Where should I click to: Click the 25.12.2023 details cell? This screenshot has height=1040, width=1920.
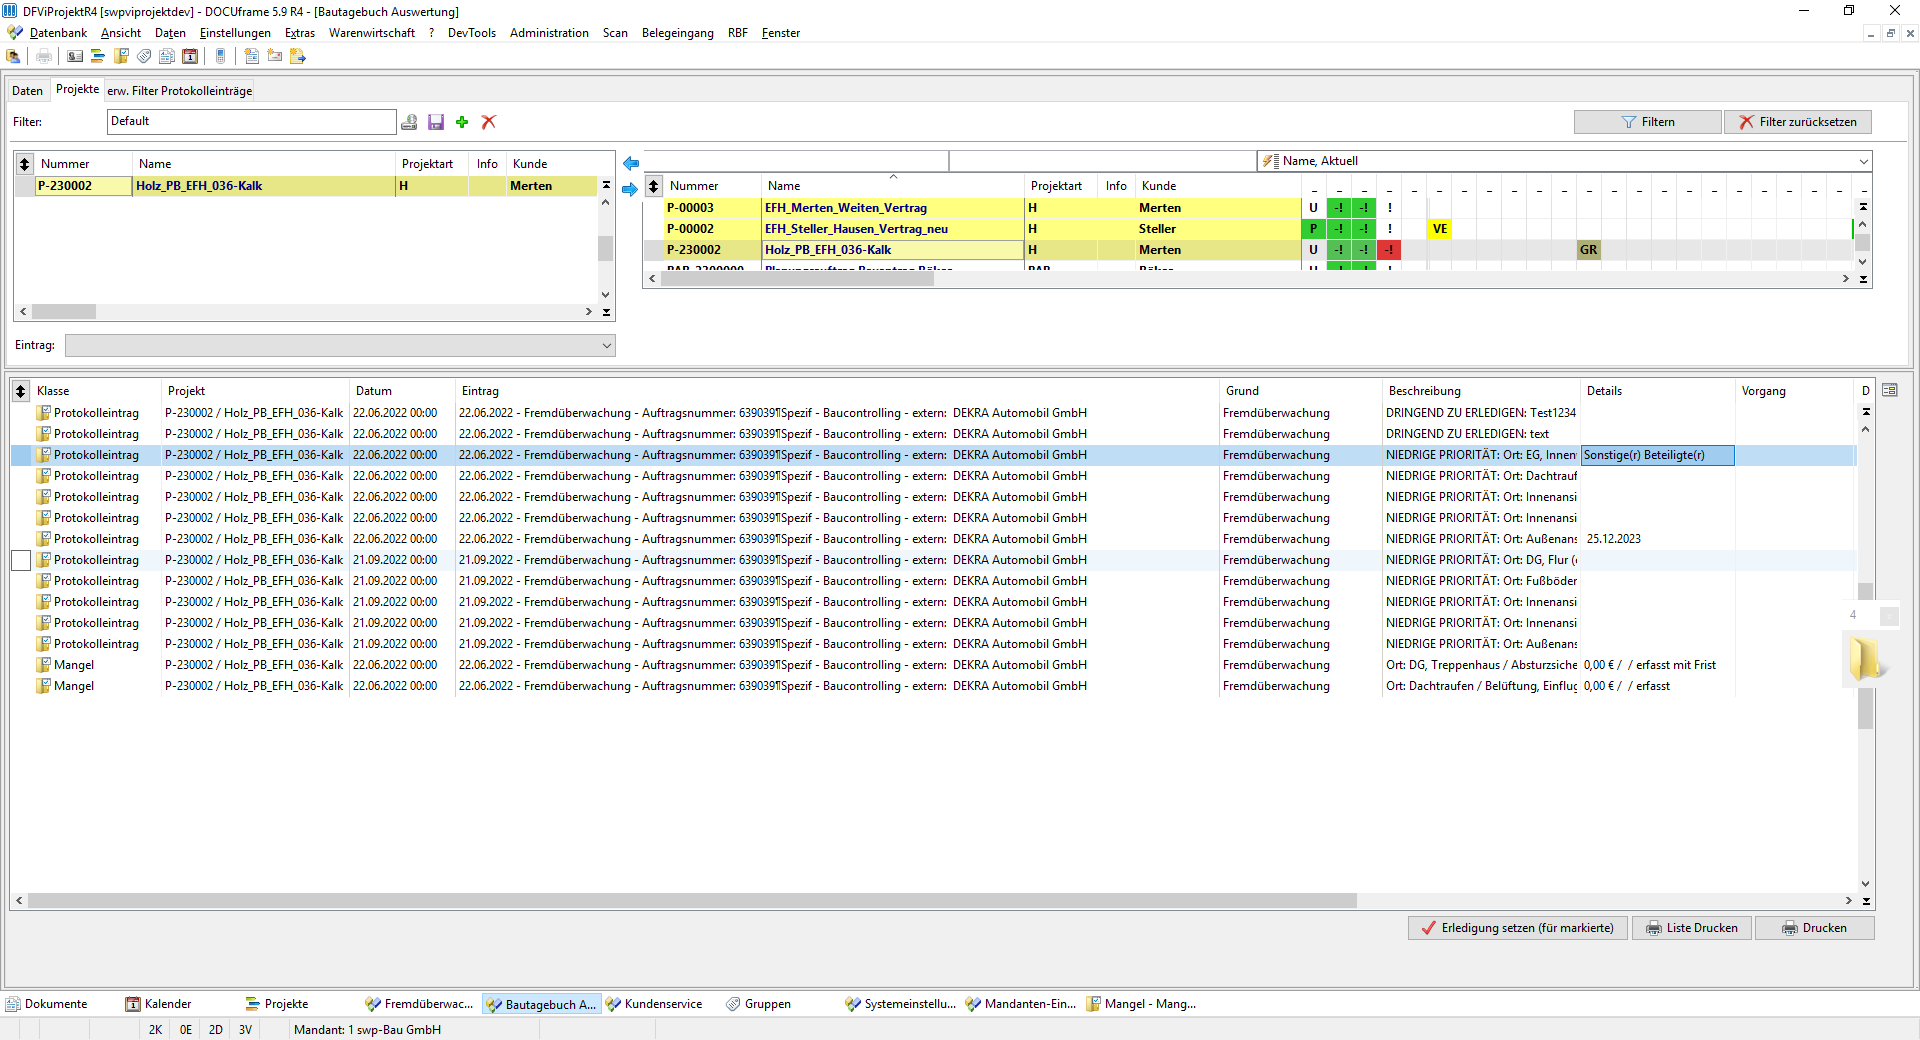tap(1657, 539)
